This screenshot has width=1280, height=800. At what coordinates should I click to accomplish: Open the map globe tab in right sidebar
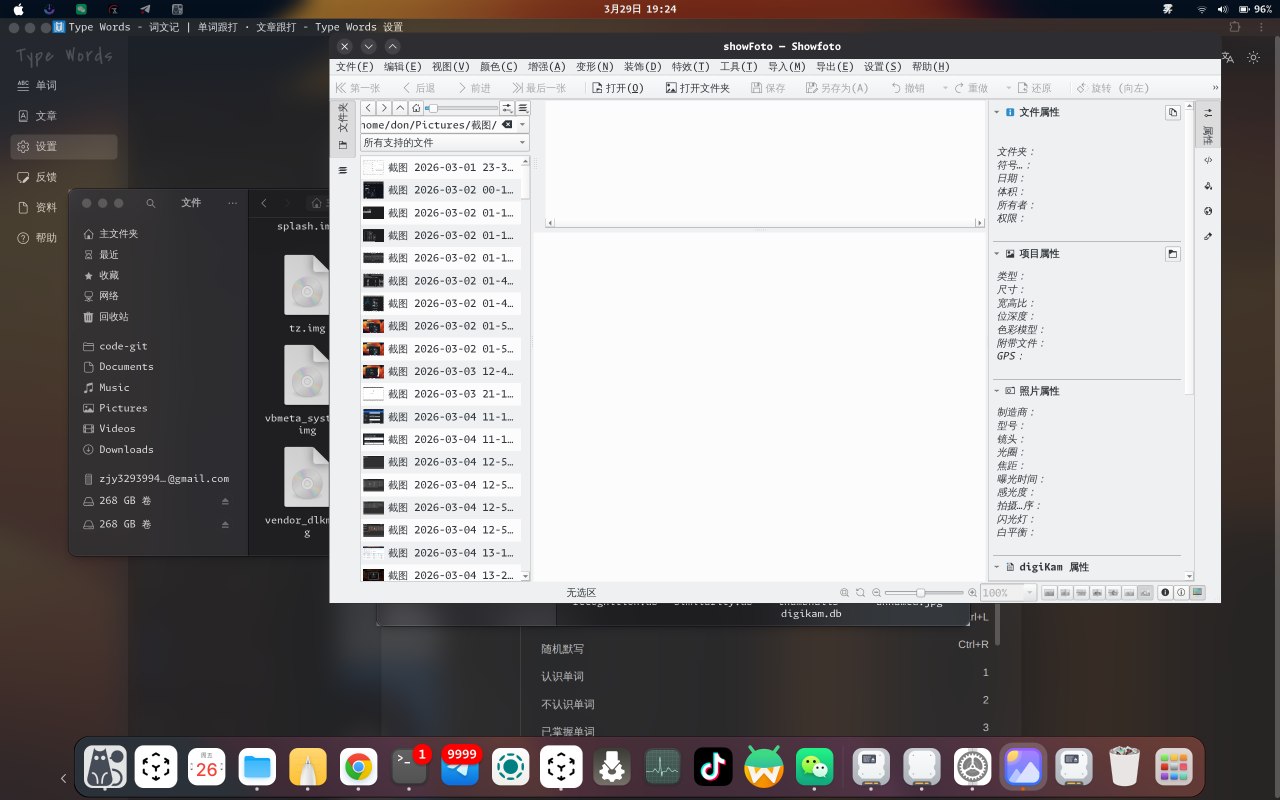(x=1208, y=211)
